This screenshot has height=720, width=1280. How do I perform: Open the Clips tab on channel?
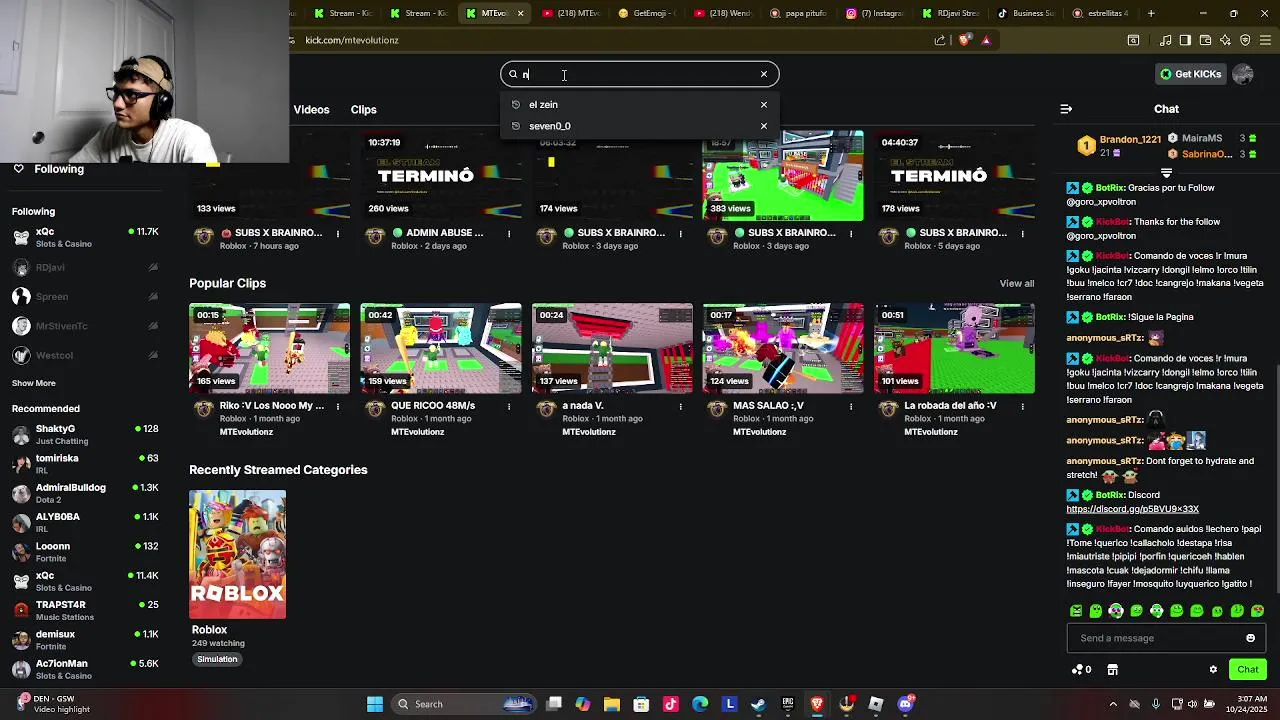point(363,109)
